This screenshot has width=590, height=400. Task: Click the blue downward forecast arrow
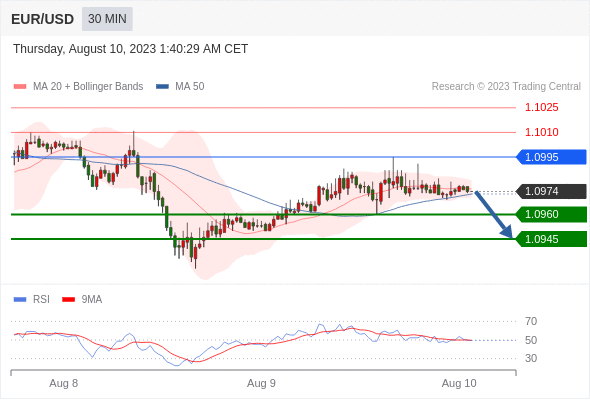click(x=494, y=214)
